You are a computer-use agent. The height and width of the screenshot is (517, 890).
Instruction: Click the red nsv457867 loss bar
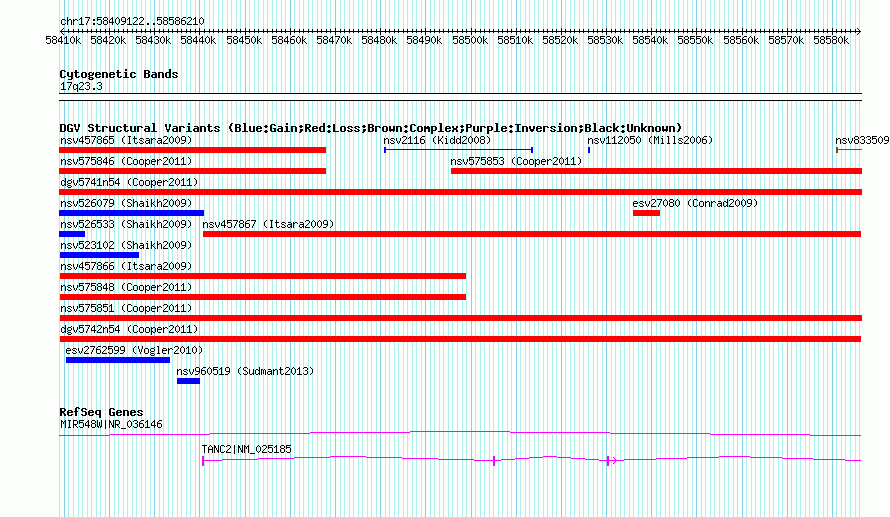532,234
